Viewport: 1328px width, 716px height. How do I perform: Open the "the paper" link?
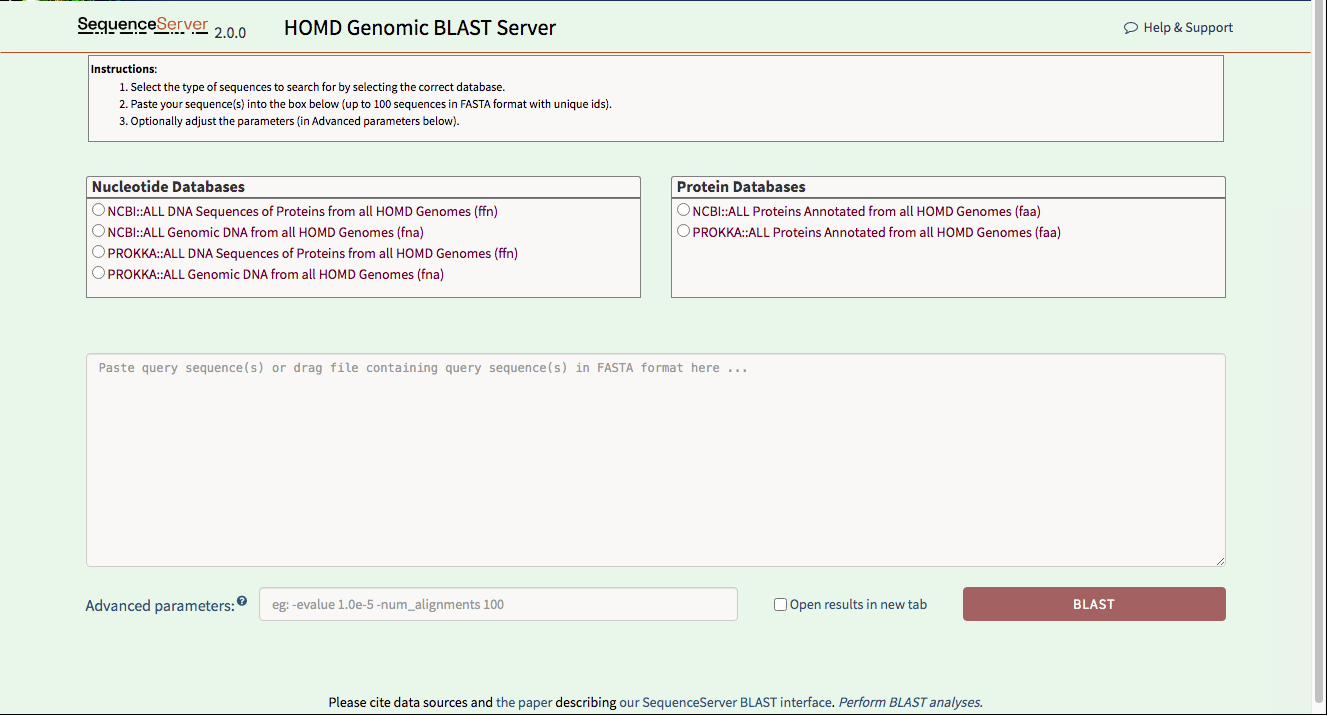coord(524,703)
